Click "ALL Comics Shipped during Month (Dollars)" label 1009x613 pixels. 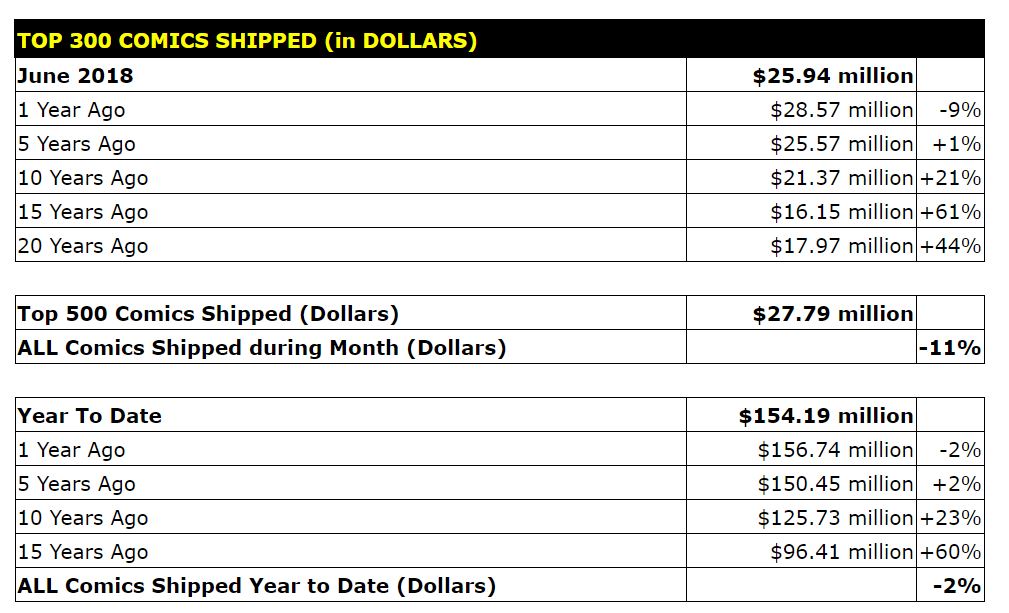[262, 348]
